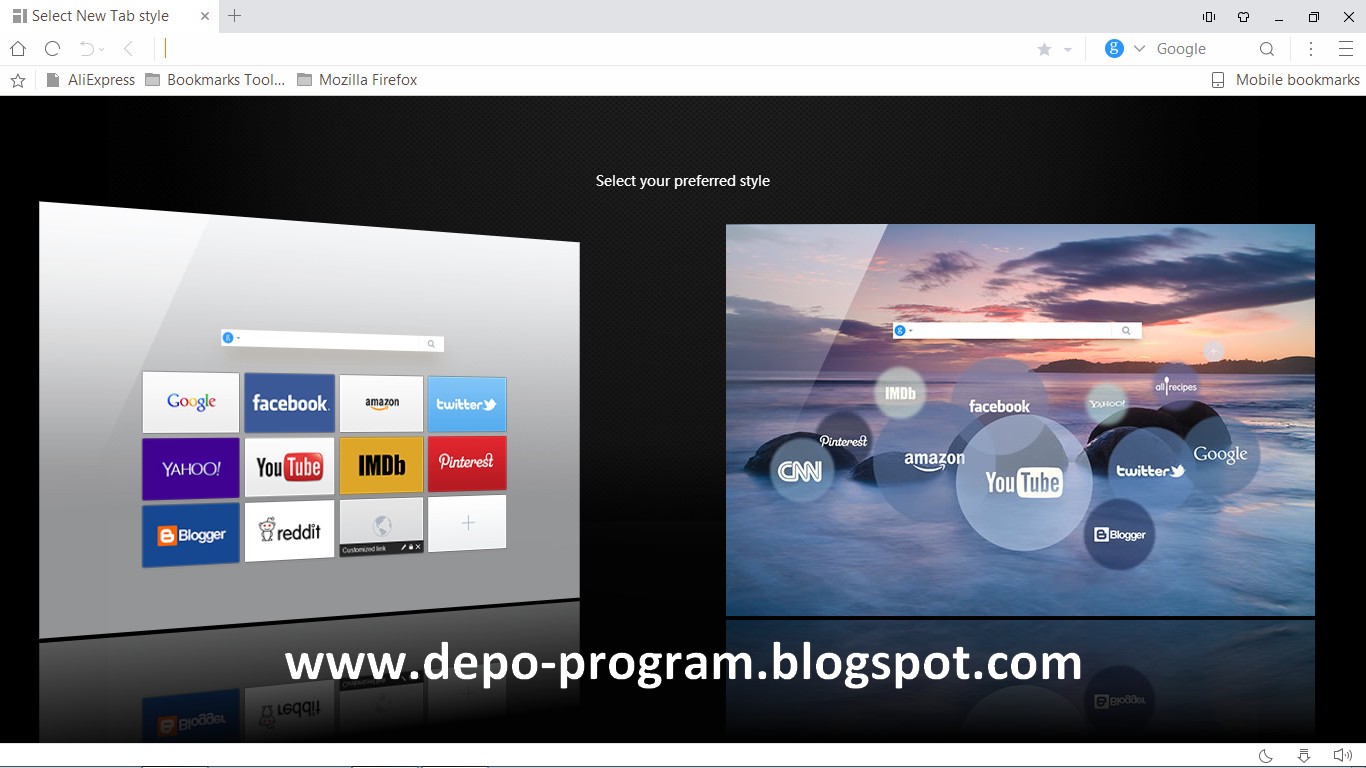1366x768 pixels.
Task: Open the skin shirt icon in title bar
Action: tap(1243, 17)
